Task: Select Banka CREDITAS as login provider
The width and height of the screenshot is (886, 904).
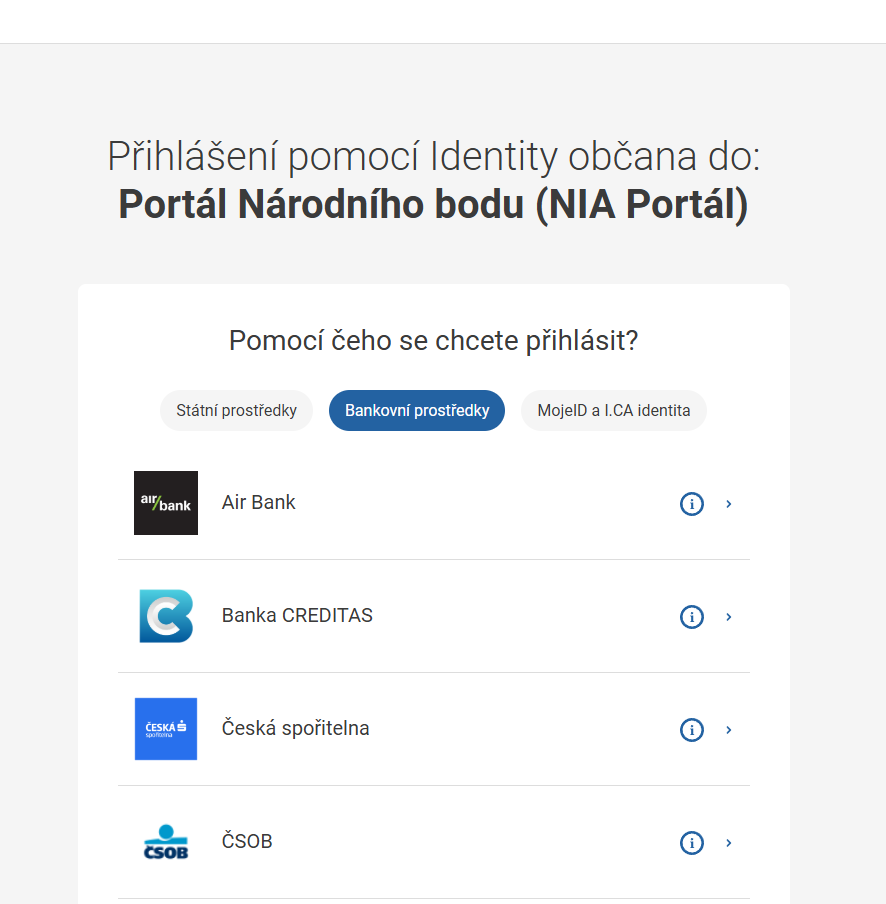Action: tap(295, 616)
